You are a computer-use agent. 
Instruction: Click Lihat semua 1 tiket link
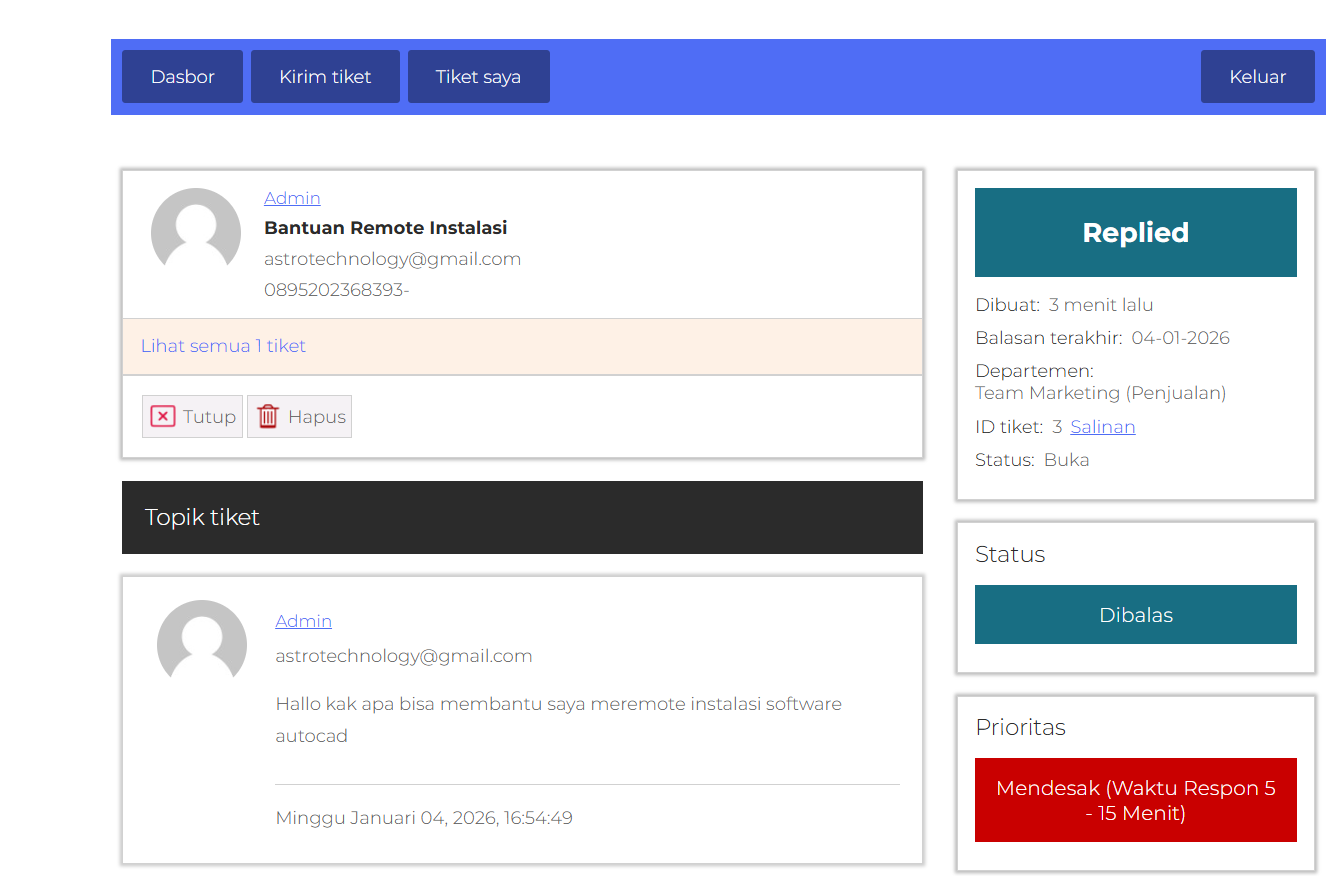pos(223,346)
